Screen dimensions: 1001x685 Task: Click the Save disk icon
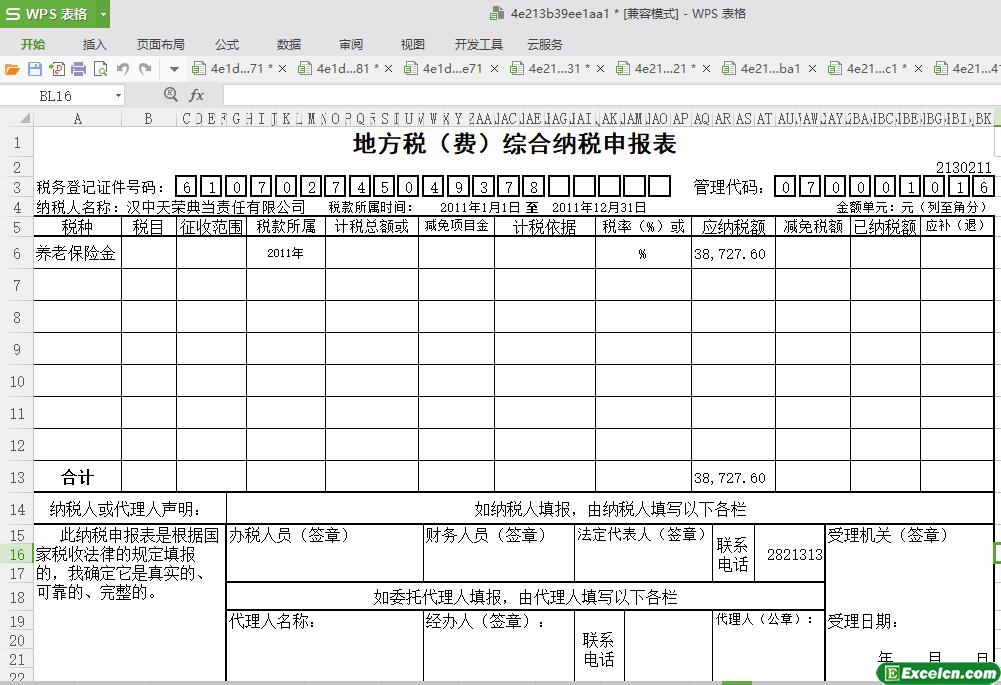(34, 69)
